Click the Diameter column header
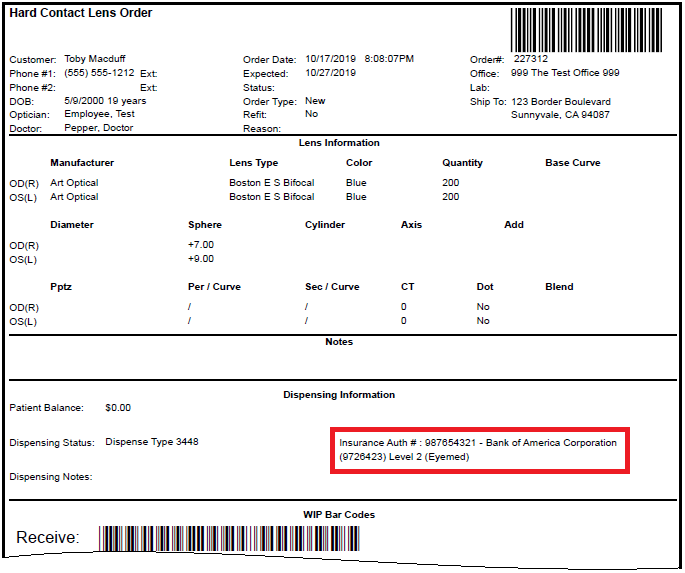 click(72, 224)
